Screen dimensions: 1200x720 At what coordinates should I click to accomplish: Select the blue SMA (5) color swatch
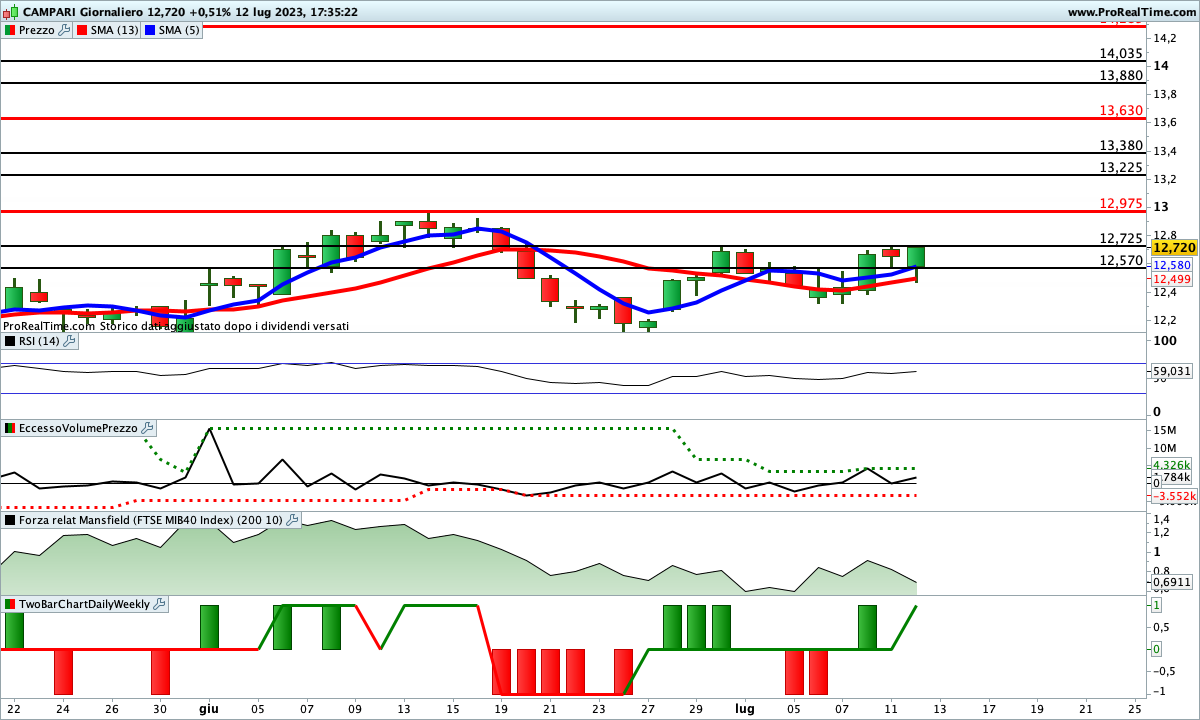[x=151, y=30]
